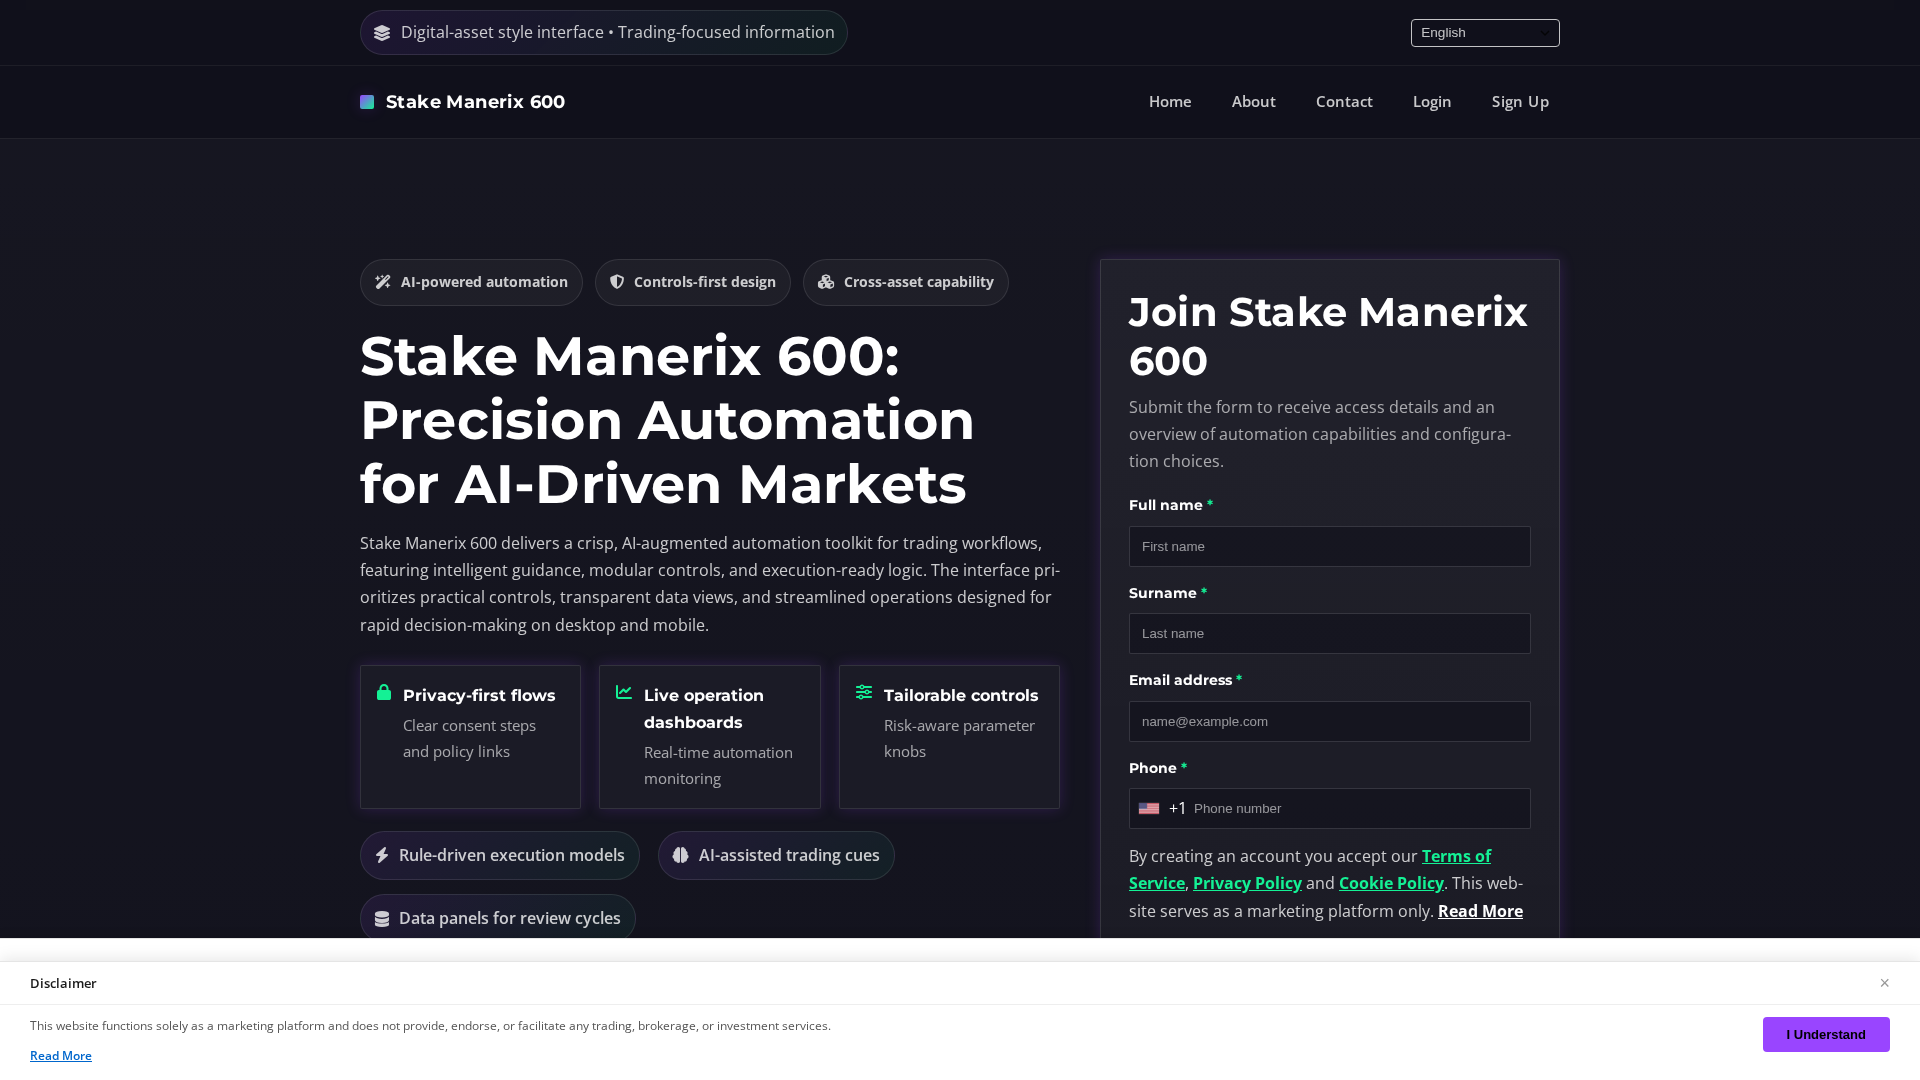Open the Contact page

pos(1344,102)
